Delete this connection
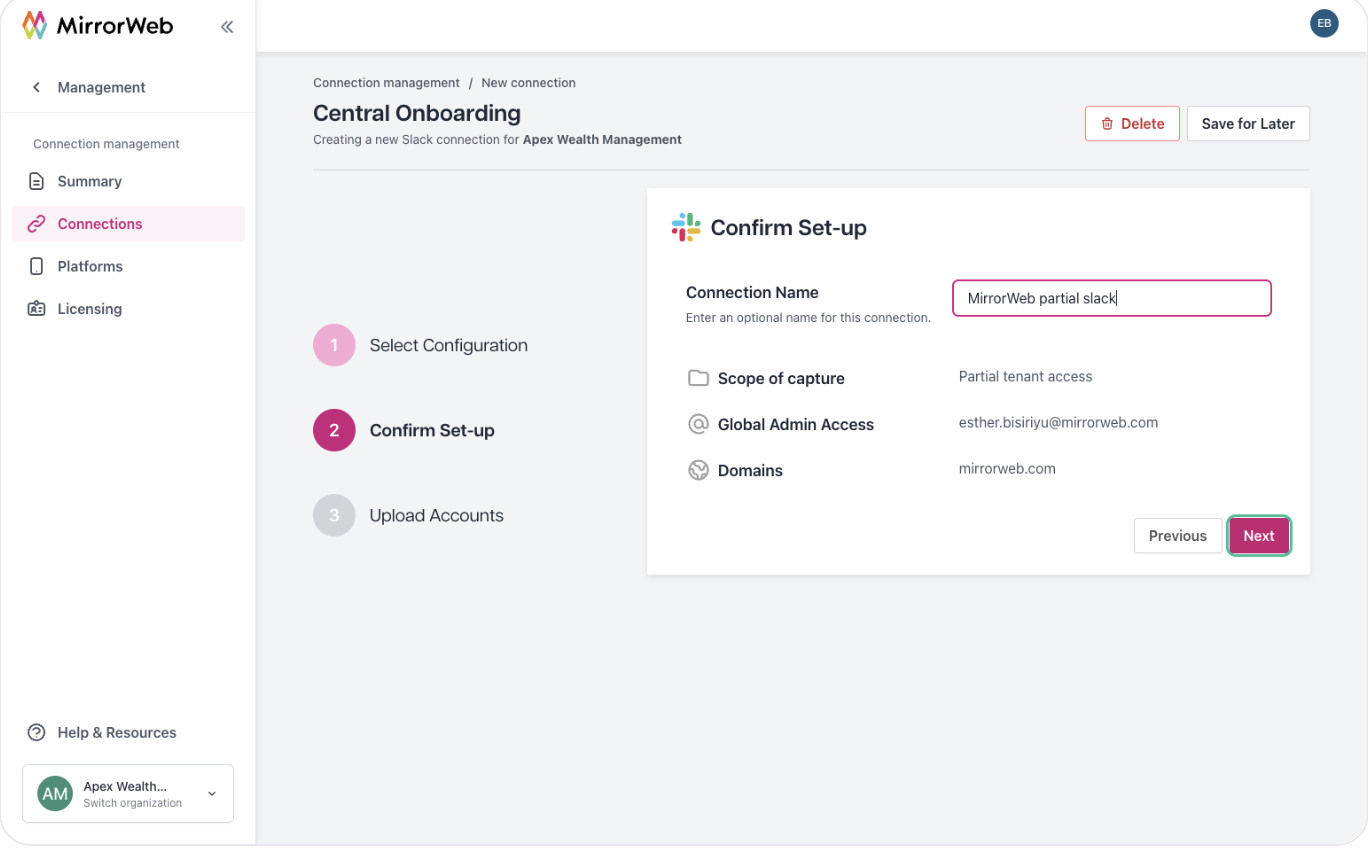 [x=1132, y=124]
